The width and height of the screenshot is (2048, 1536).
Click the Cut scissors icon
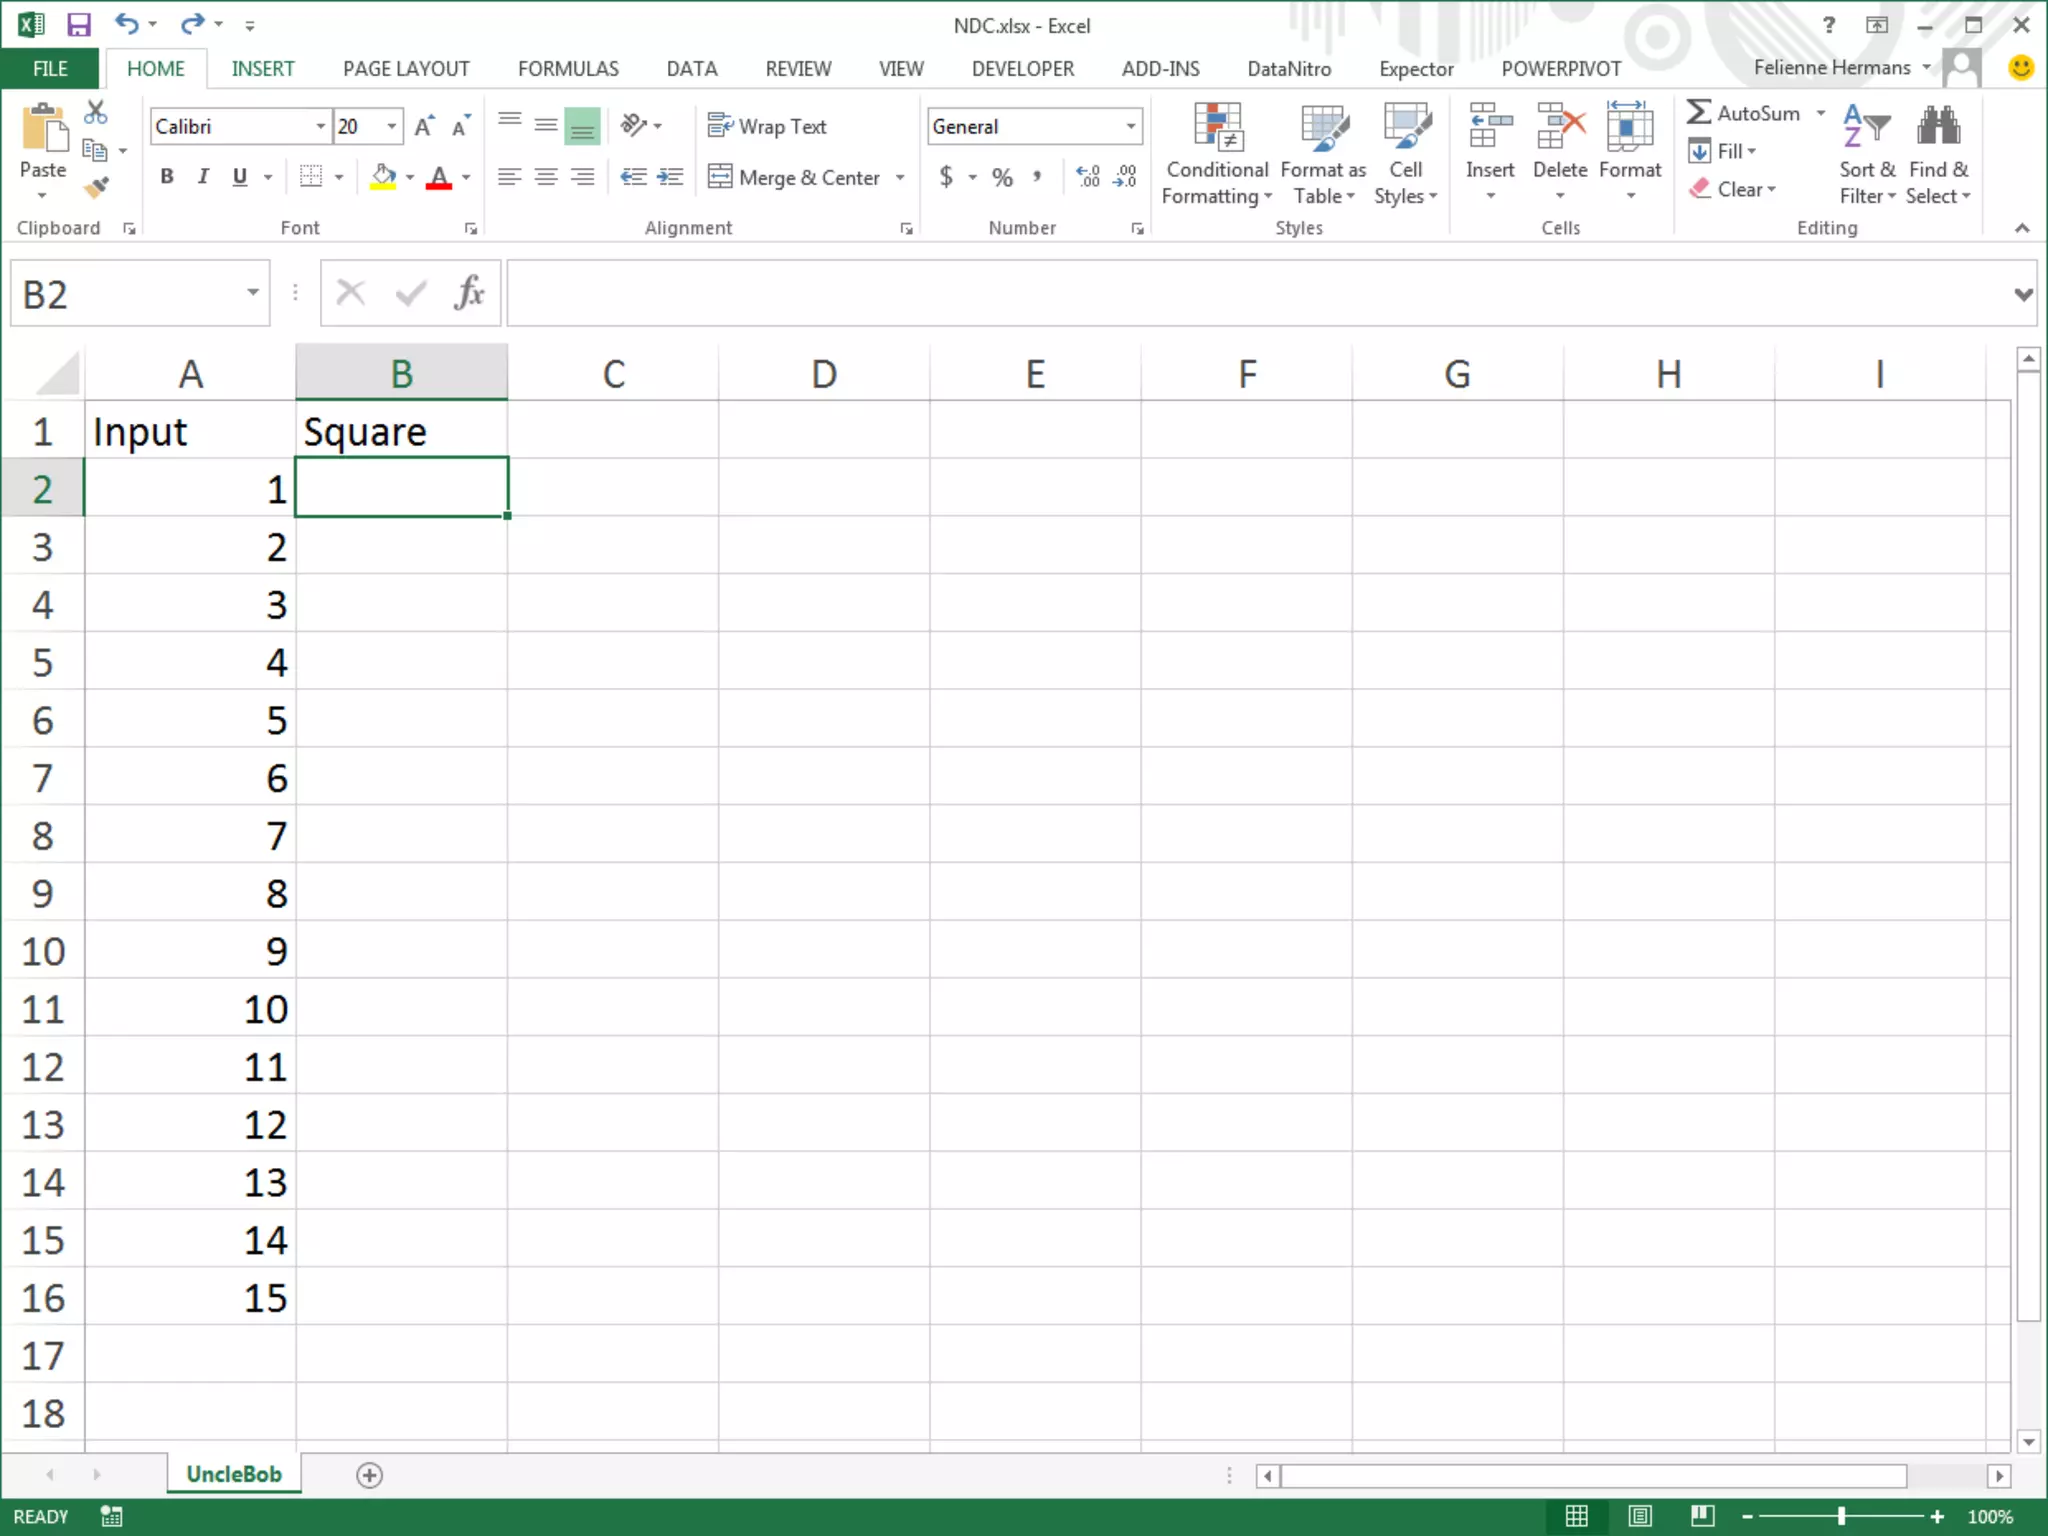(96, 112)
